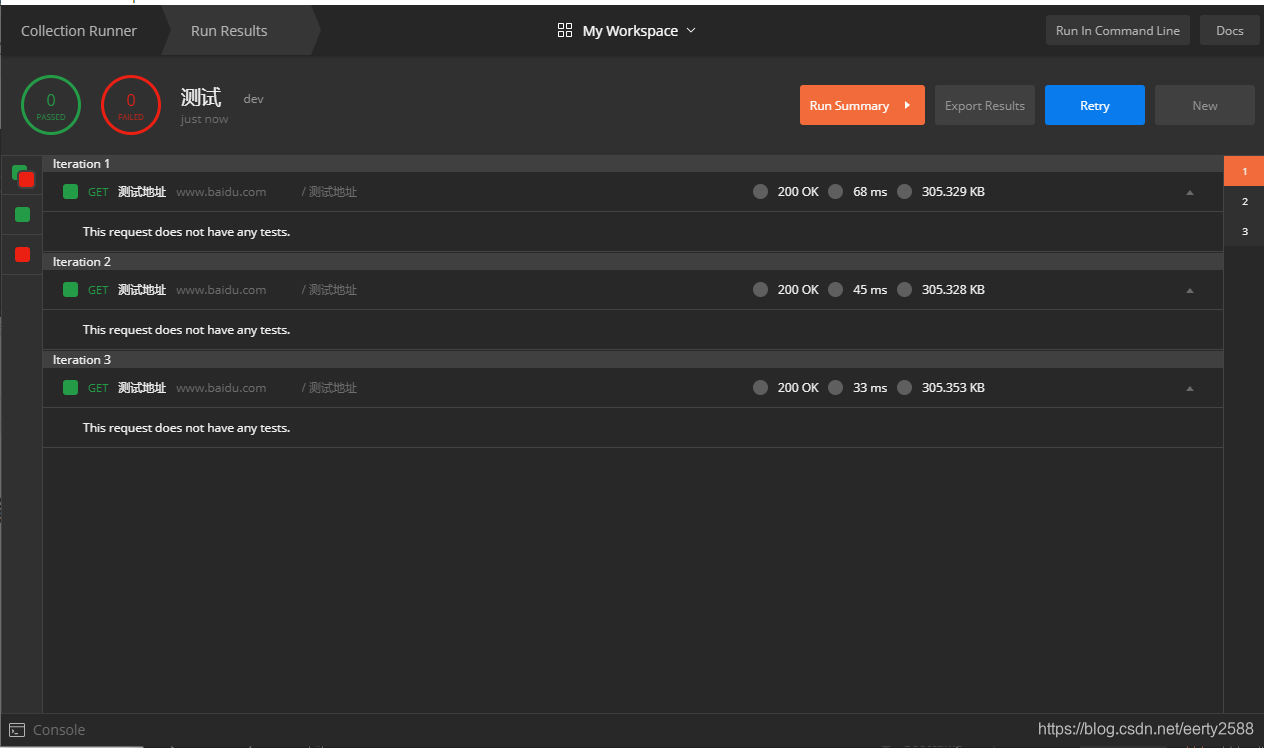Viewport: 1264px width, 748px height.
Task: Select the Iteration 2 header
Action: coord(633,262)
